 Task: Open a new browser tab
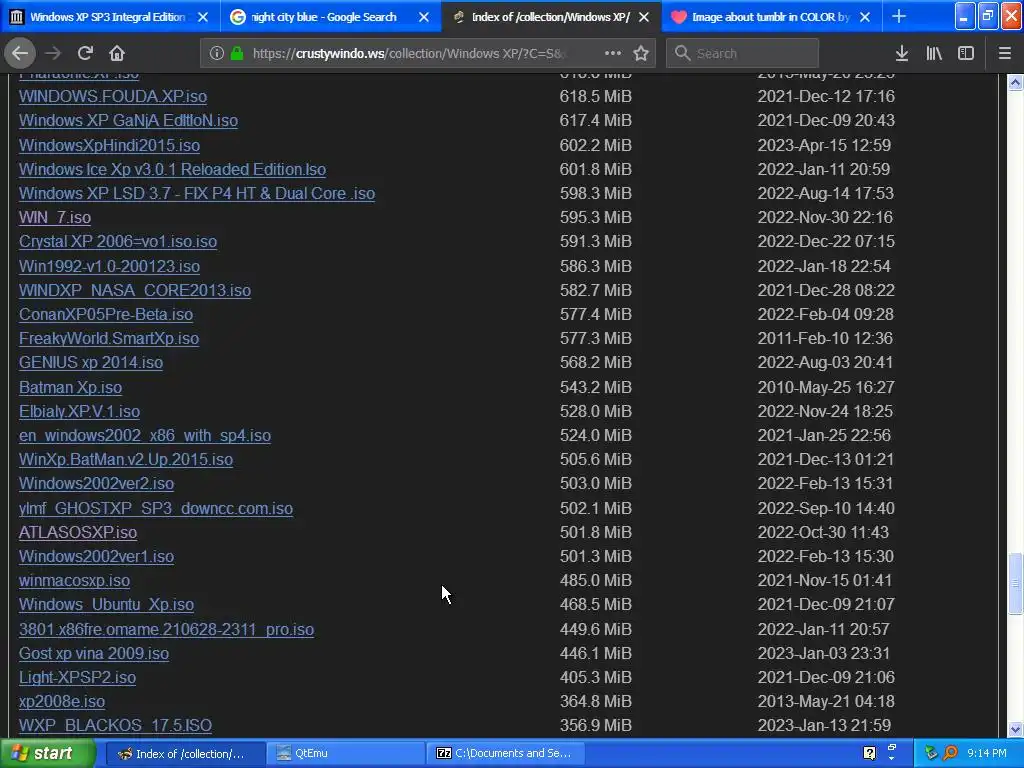click(x=899, y=16)
